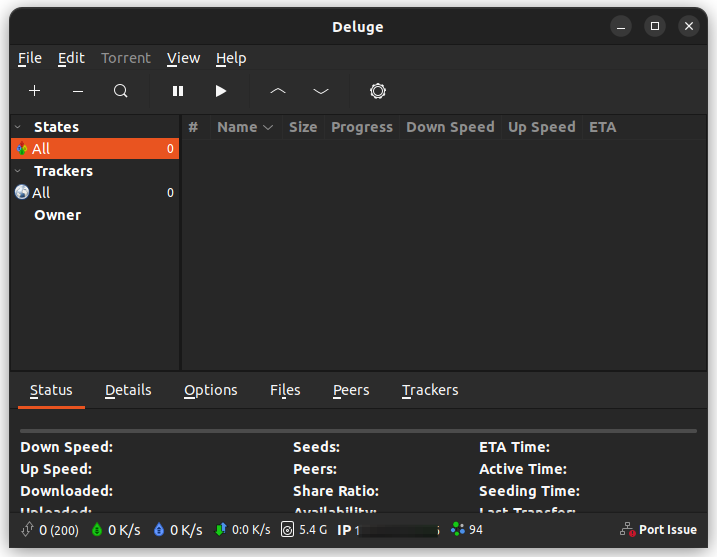Select the Trackers All globe icon
This screenshot has height=557, width=717.
(x=22, y=192)
